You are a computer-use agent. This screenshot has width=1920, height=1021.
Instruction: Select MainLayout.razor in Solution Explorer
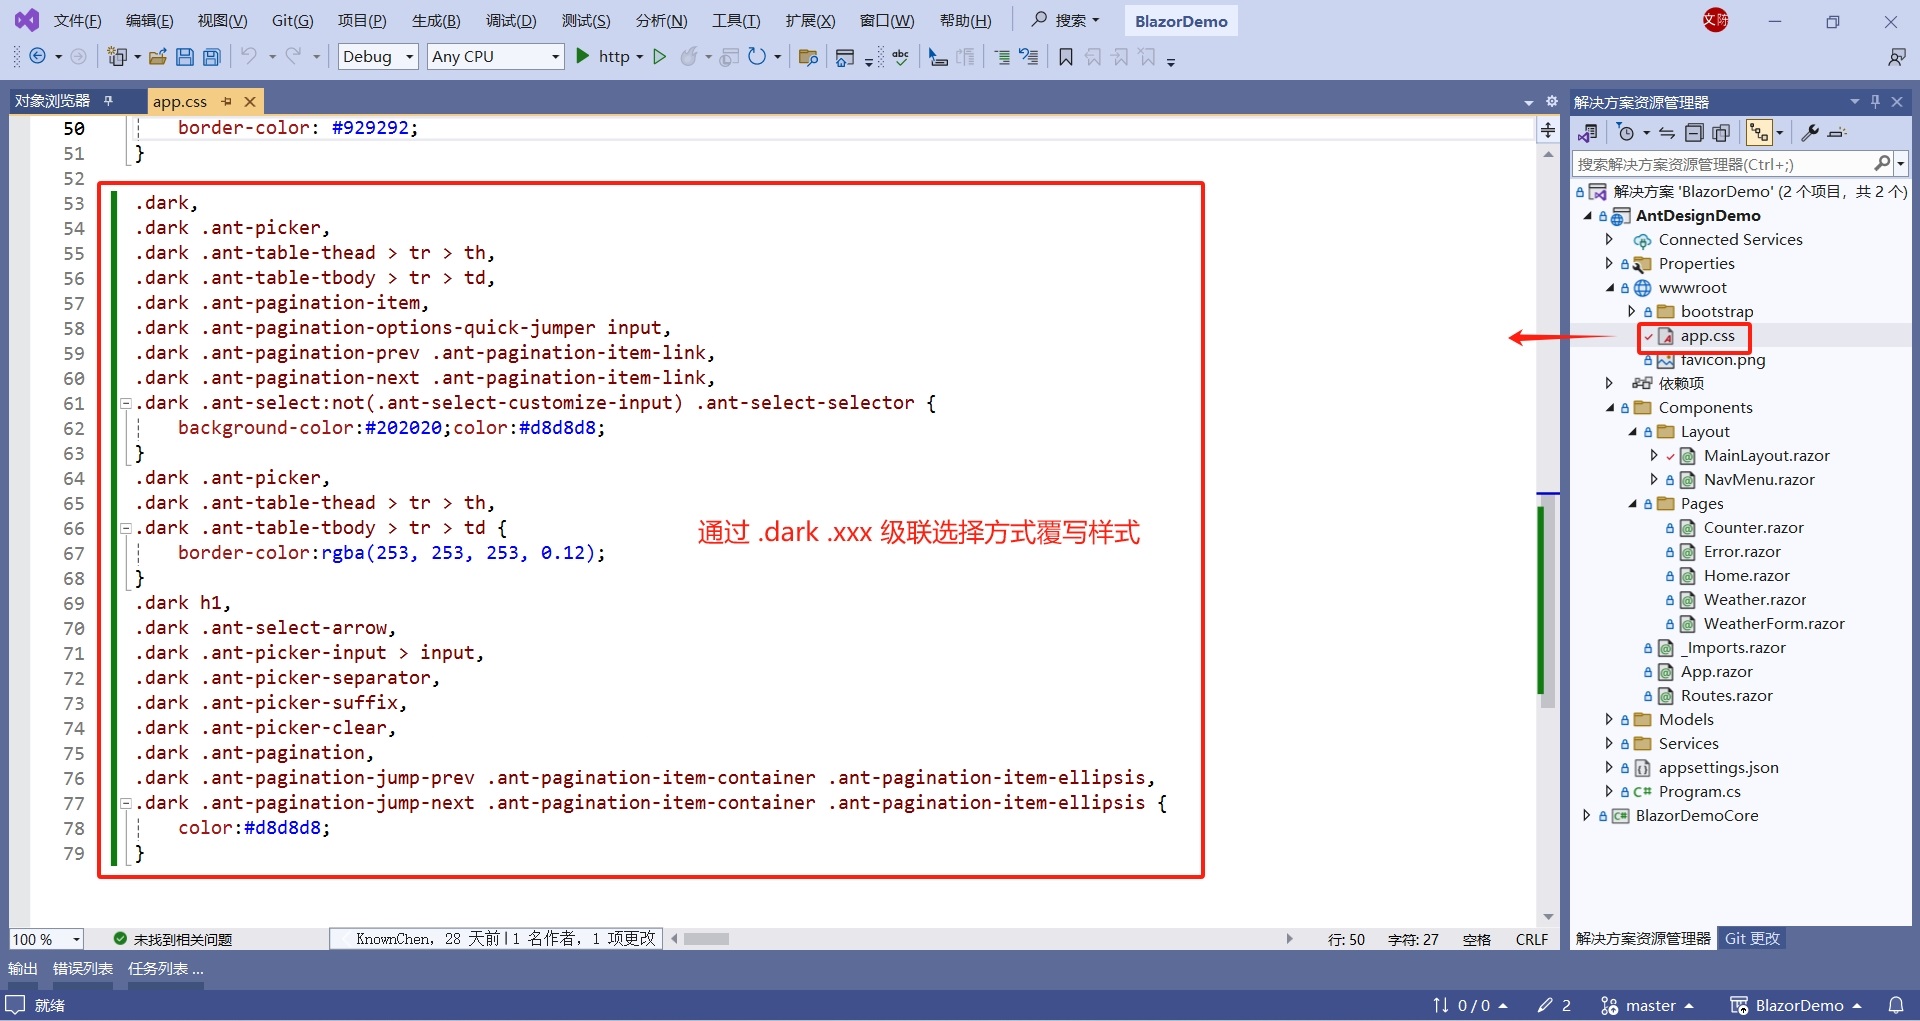1766,455
